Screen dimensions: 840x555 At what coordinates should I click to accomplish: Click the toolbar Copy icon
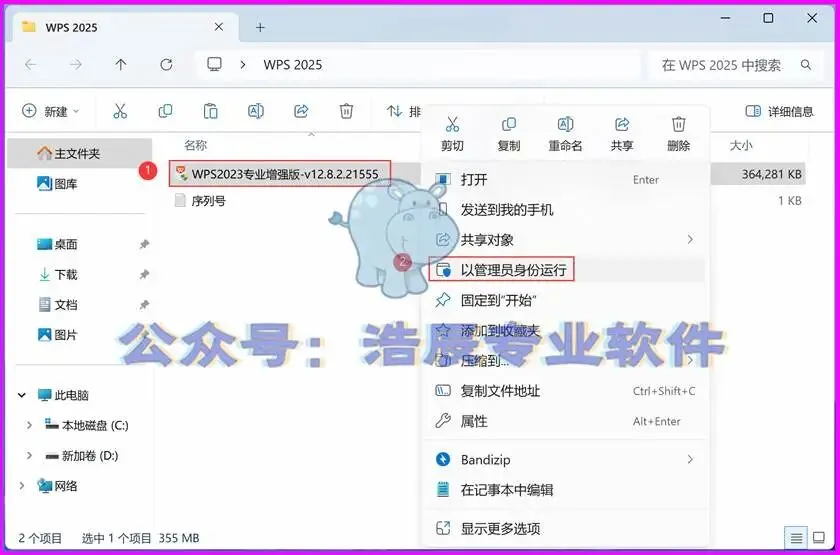click(166, 111)
